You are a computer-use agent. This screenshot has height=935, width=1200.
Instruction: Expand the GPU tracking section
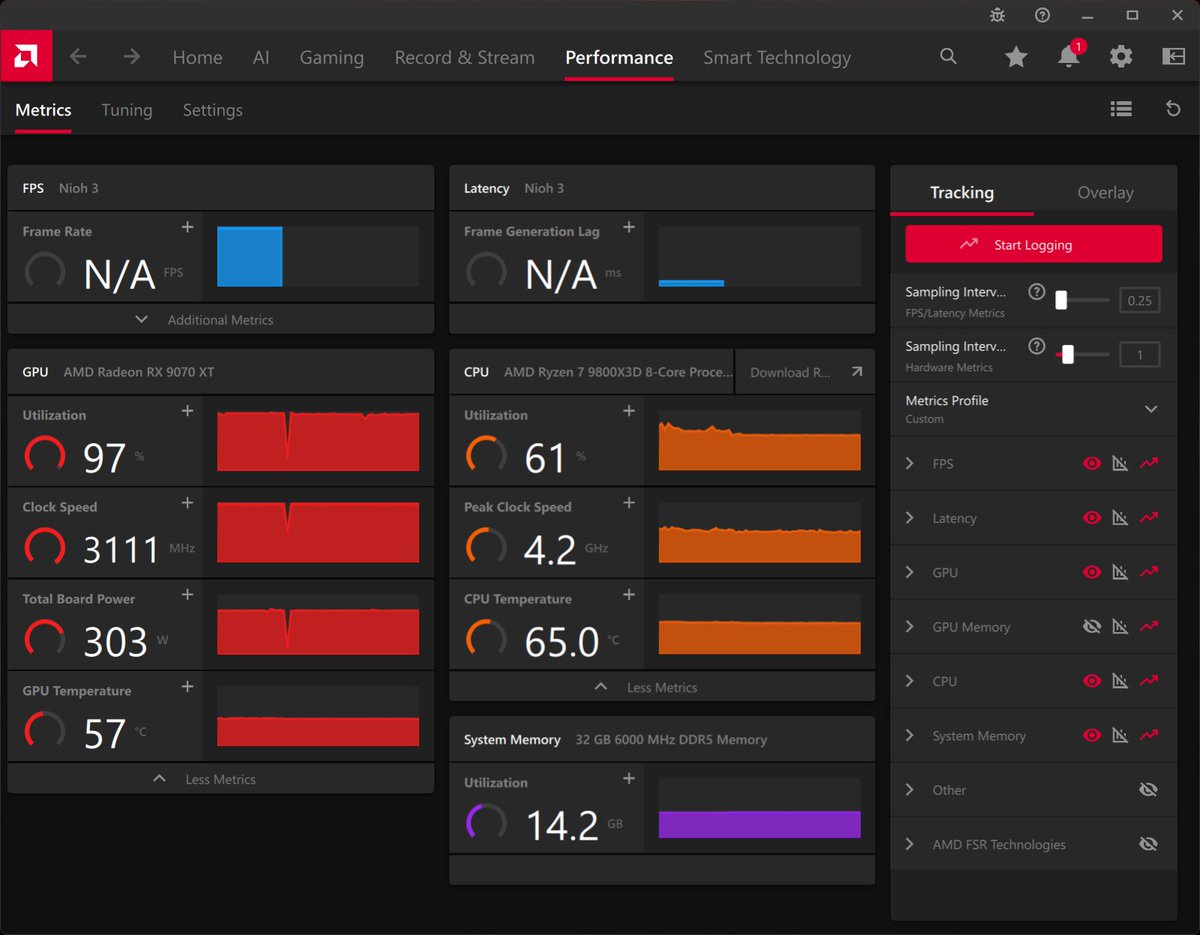pyautogui.click(x=909, y=572)
